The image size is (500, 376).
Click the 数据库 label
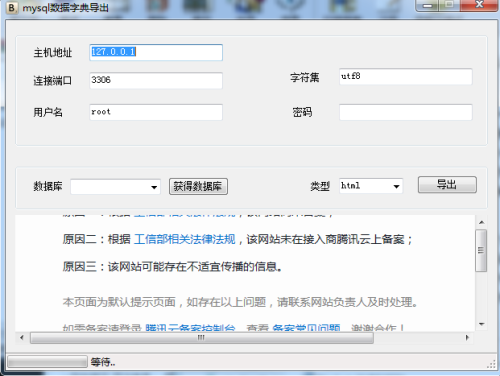[x=48, y=186]
